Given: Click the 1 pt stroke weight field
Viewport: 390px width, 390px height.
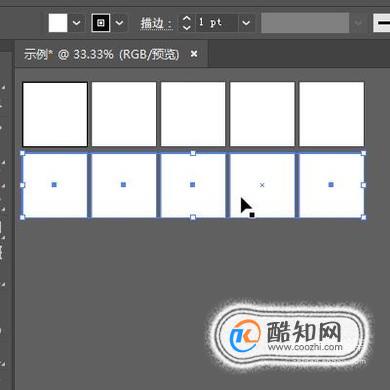Looking at the screenshot, I should 216,23.
